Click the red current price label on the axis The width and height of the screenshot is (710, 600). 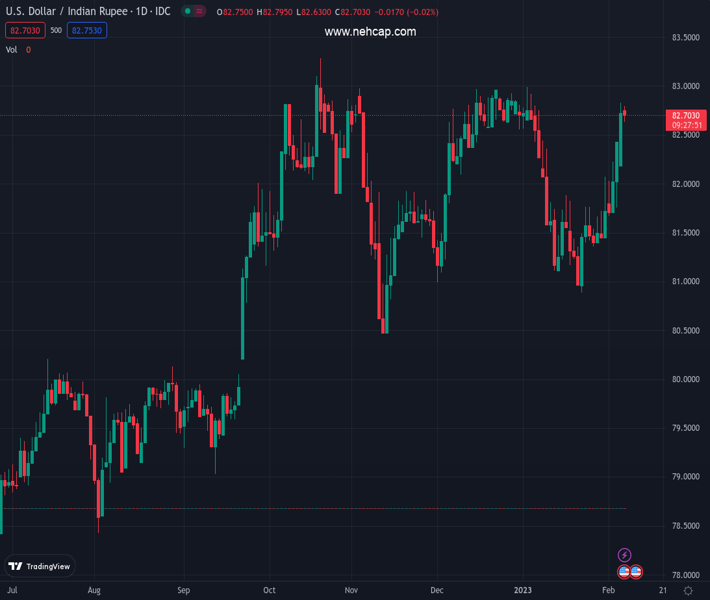686,116
